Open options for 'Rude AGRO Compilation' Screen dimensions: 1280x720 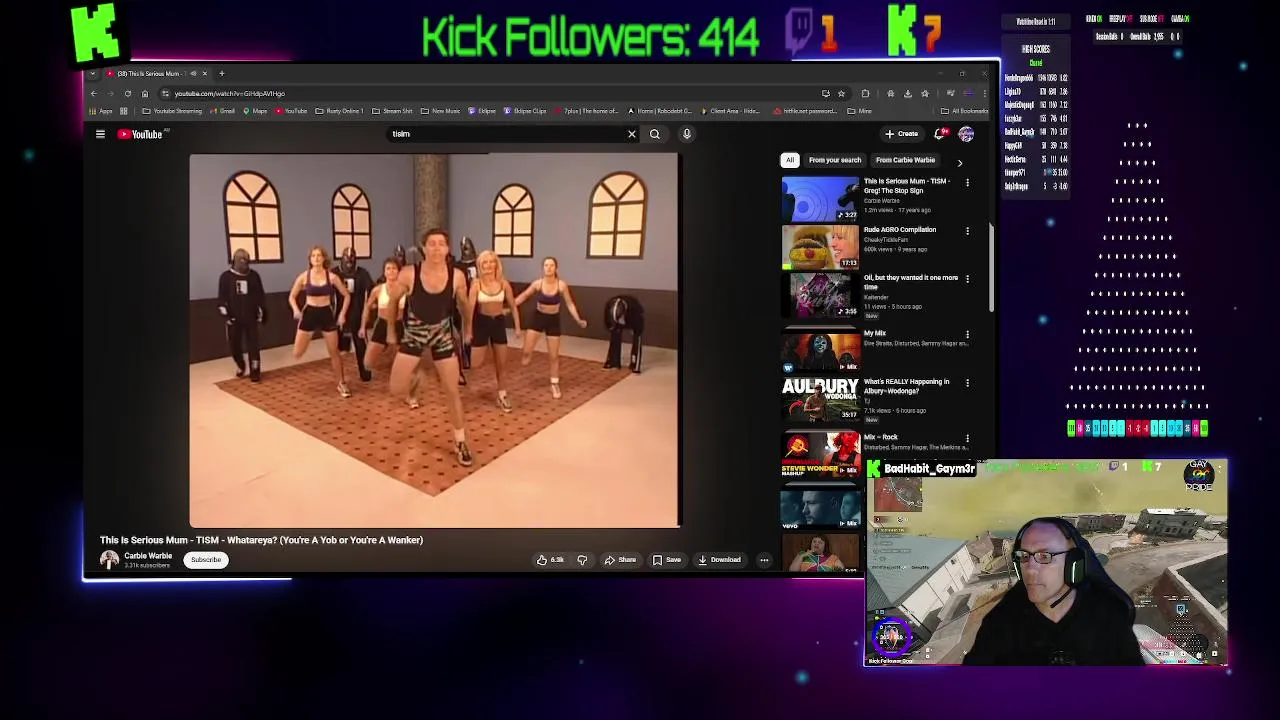click(x=967, y=231)
